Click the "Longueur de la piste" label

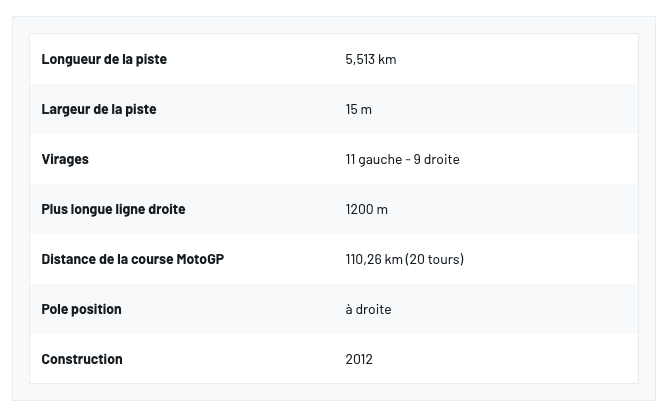pyautogui.click(x=104, y=59)
